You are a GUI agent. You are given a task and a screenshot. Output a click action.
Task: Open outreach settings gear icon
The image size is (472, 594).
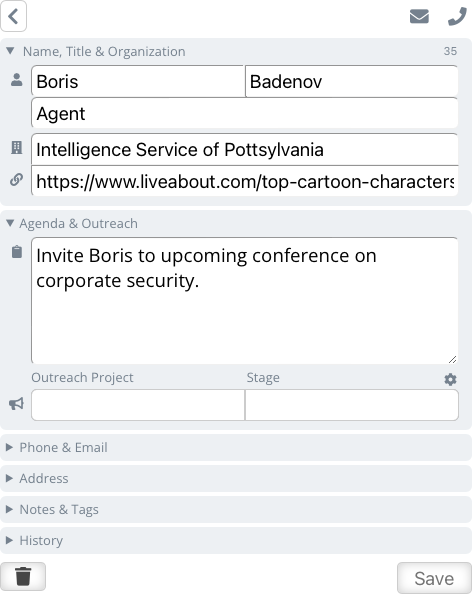click(450, 379)
